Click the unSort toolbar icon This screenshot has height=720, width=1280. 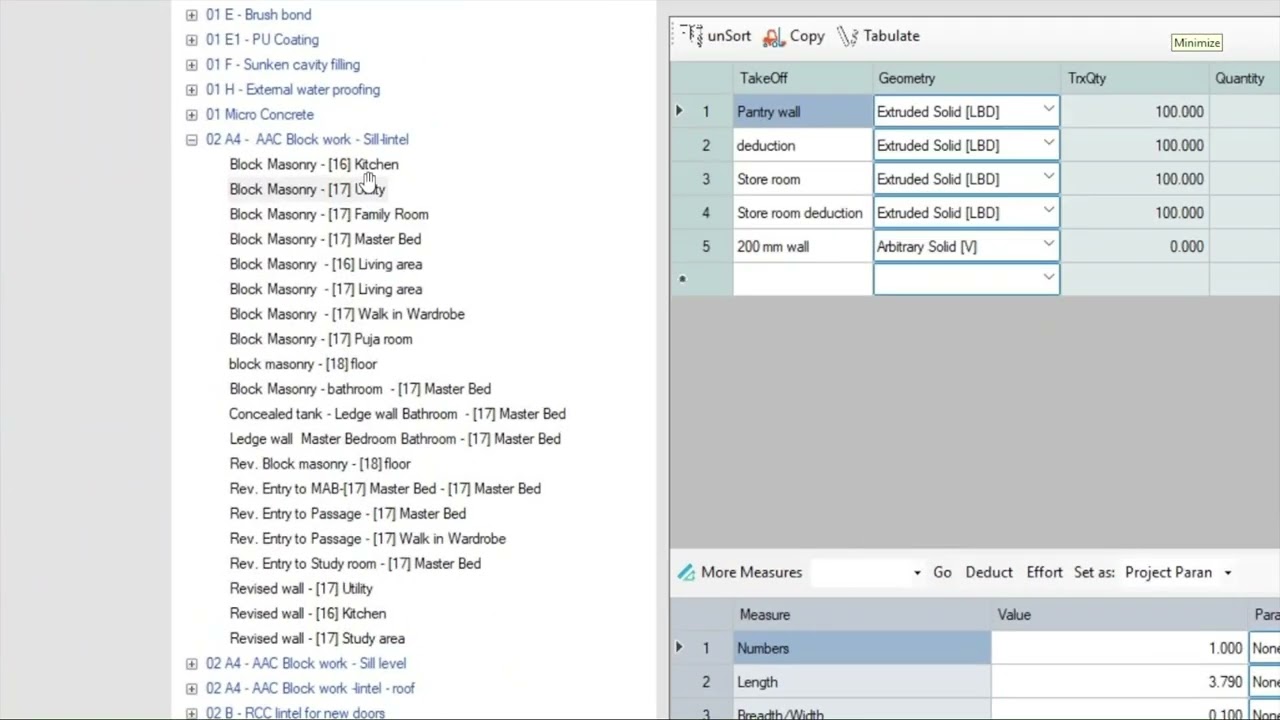coord(692,36)
